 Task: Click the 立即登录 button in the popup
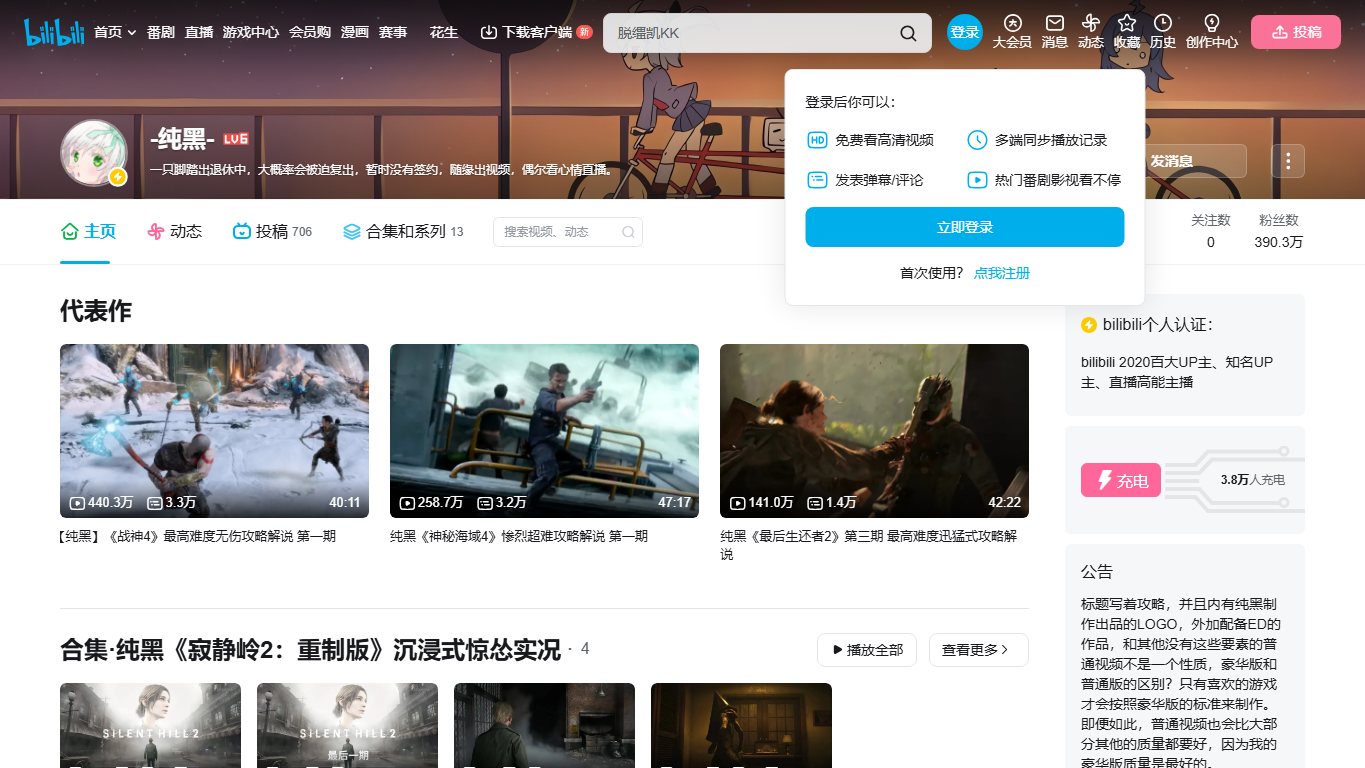[x=965, y=227]
